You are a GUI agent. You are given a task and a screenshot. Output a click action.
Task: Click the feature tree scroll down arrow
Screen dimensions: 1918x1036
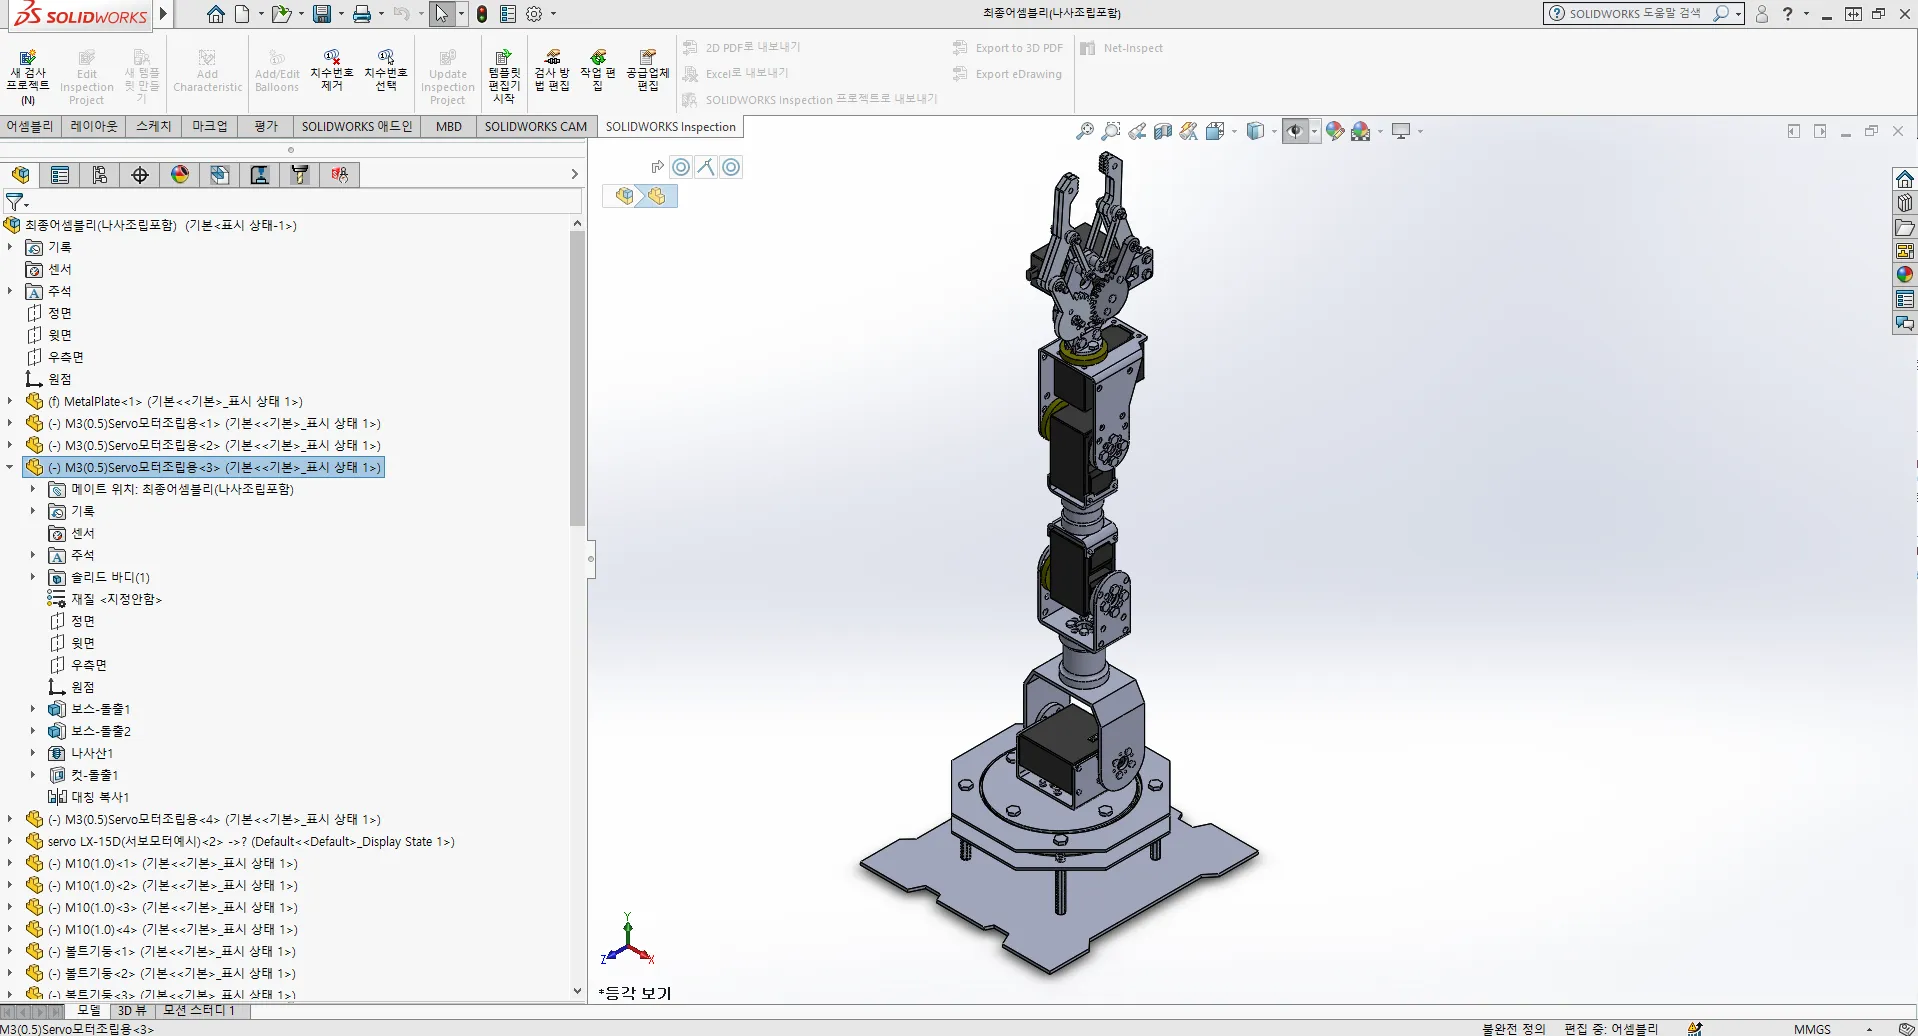pyautogui.click(x=577, y=991)
